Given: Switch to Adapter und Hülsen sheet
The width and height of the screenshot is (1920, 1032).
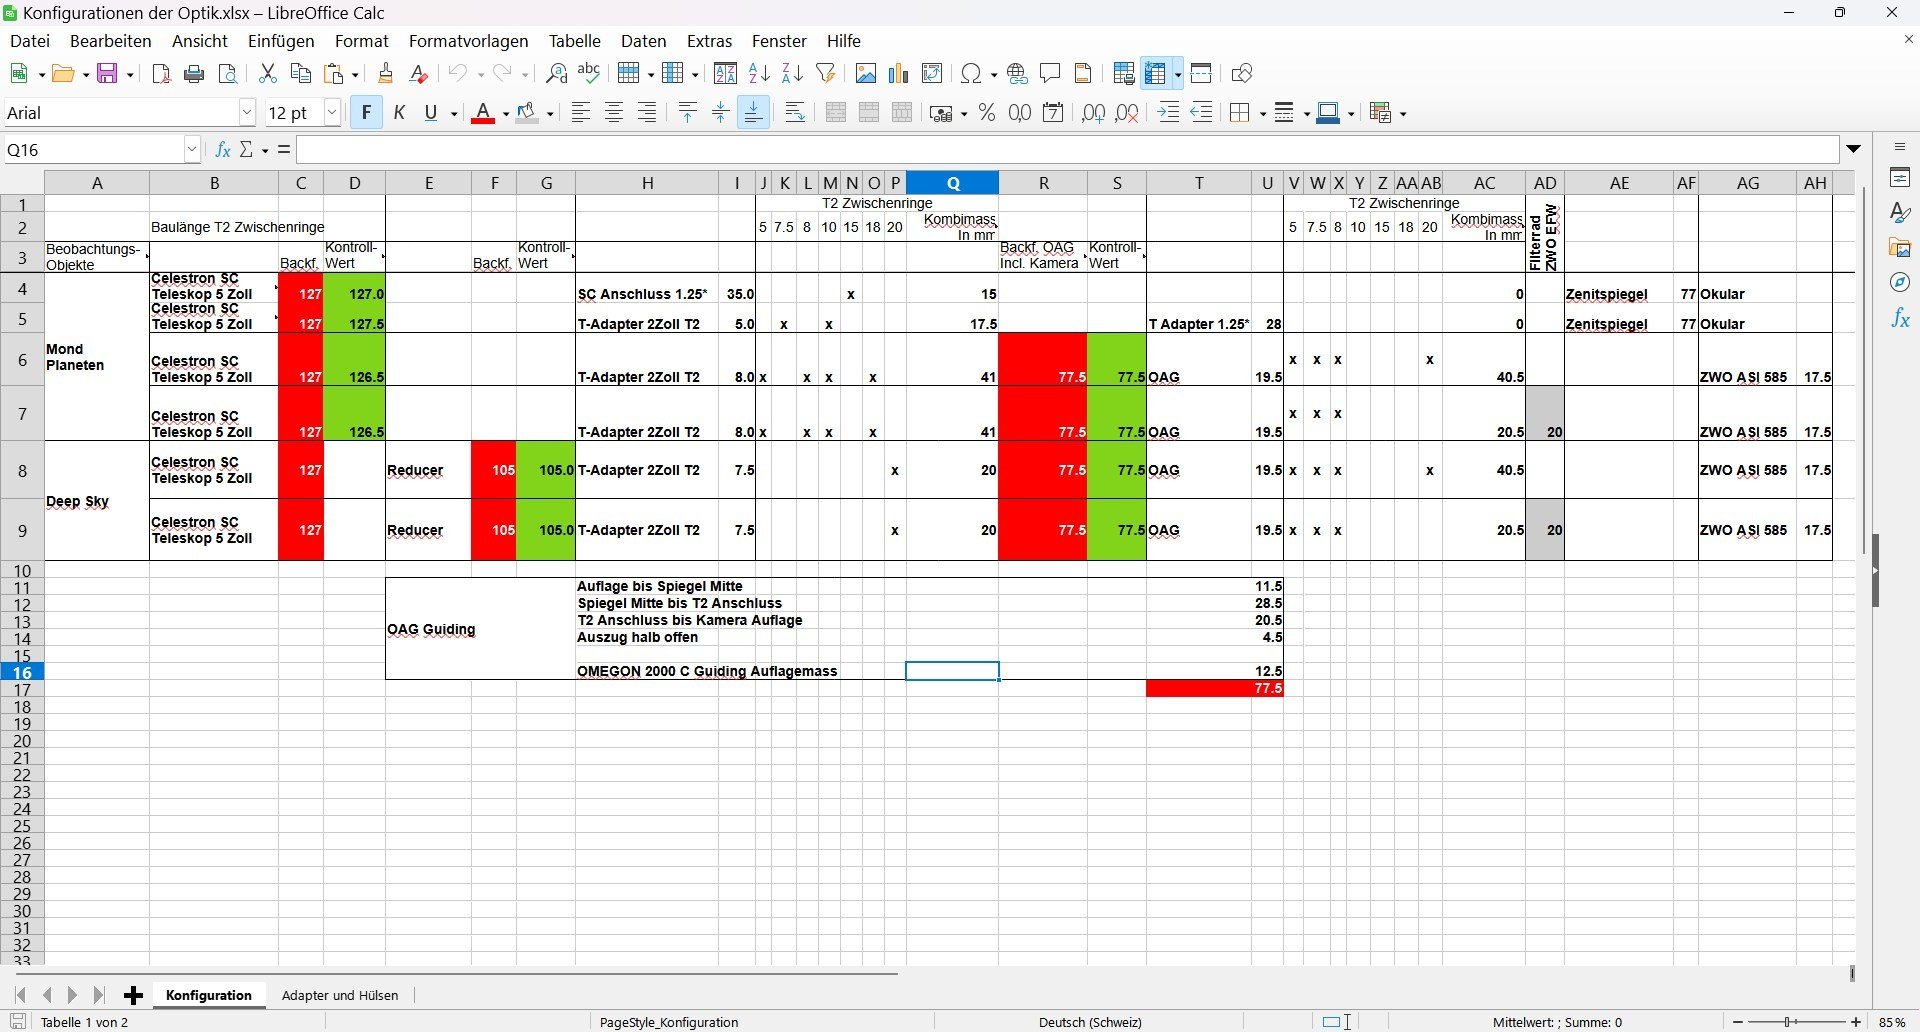Looking at the screenshot, I should tap(340, 995).
